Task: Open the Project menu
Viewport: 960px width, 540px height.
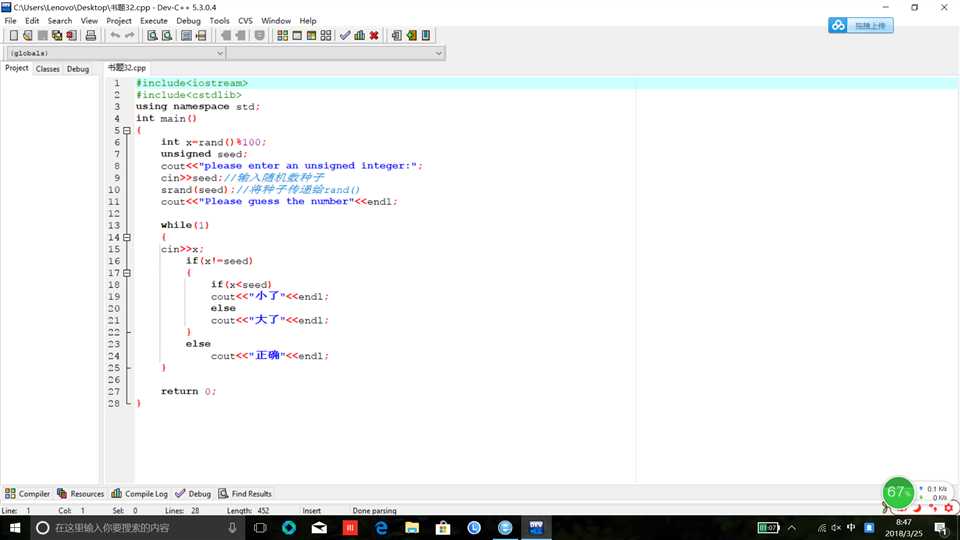Action: [x=119, y=21]
